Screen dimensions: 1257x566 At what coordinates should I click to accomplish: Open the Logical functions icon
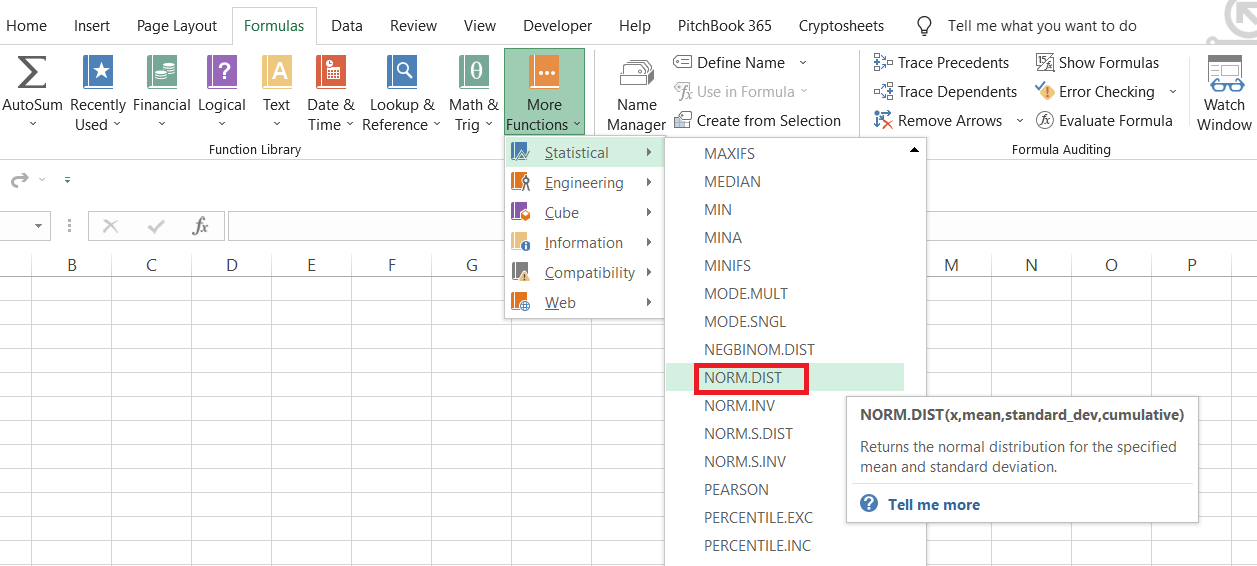pyautogui.click(x=221, y=74)
